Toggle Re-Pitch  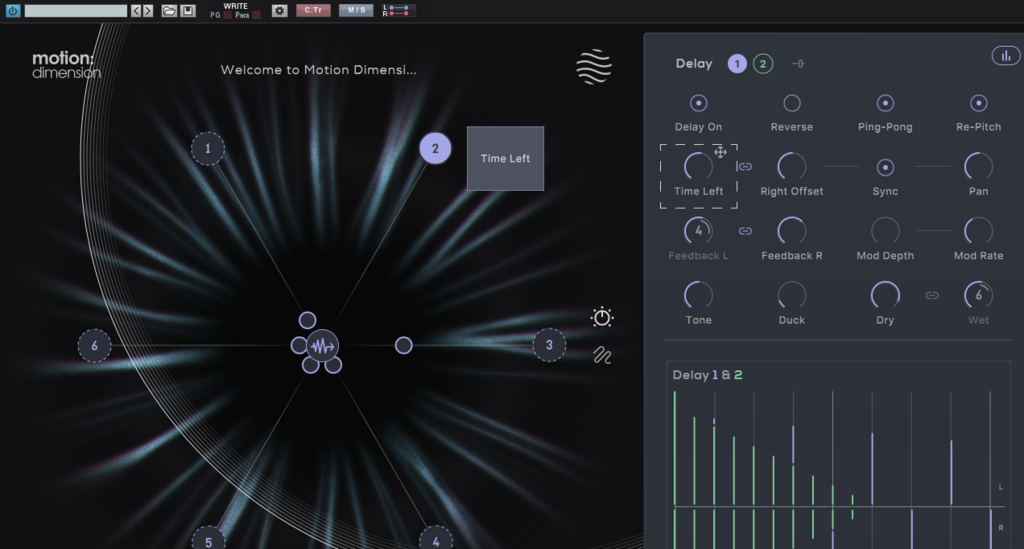point(978,103)
